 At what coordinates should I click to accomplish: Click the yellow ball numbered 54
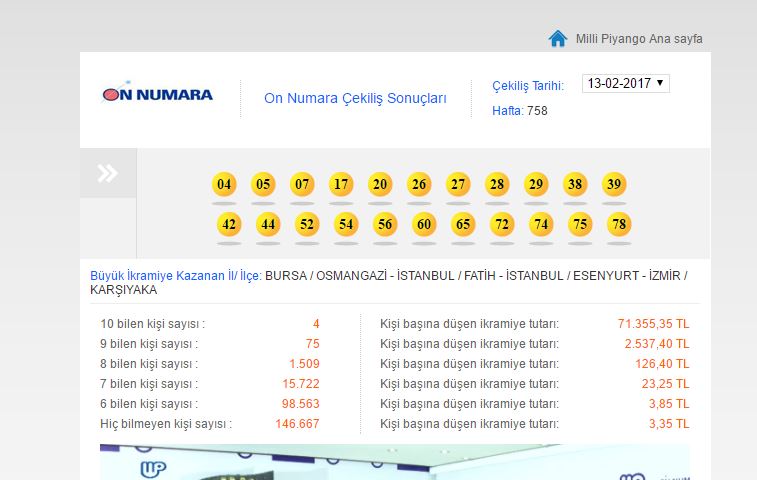point(346,224)
